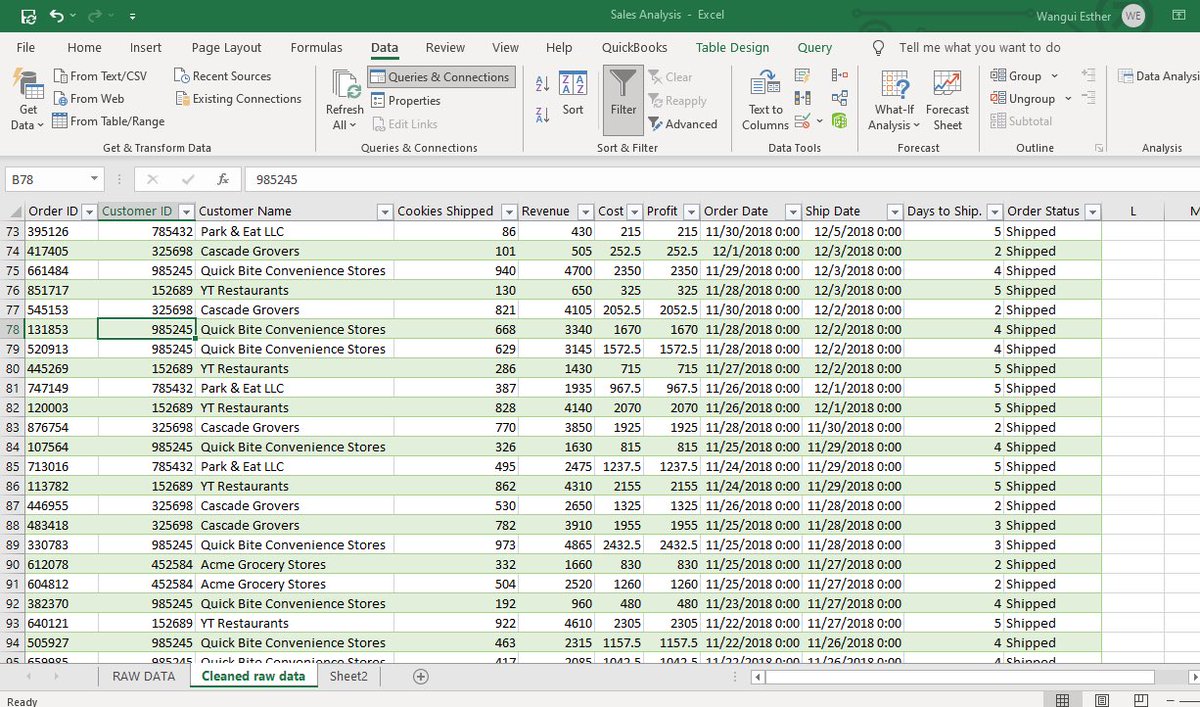
Task: Open Advanced filter options
Action: click(x=683, y=124)
